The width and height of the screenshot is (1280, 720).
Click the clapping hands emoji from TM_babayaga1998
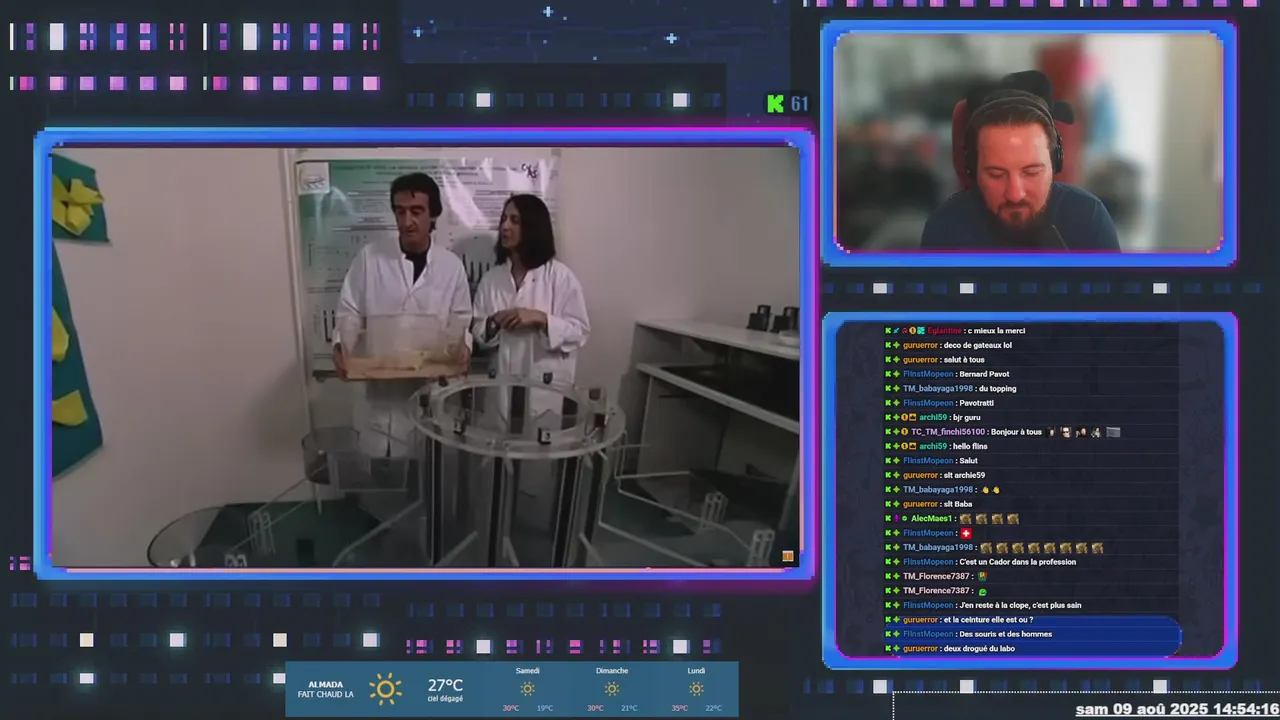point(990,490)
